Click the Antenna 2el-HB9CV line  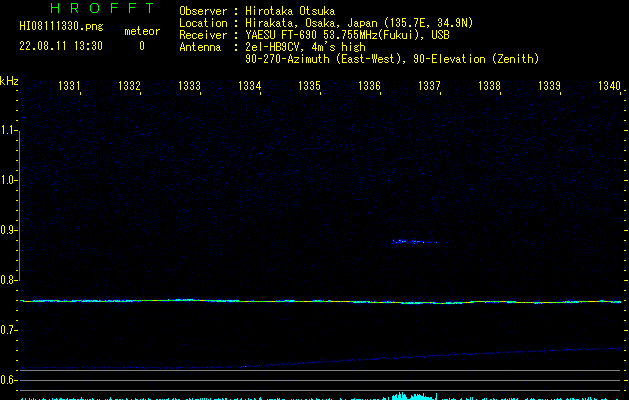click(x=272, y=47)
